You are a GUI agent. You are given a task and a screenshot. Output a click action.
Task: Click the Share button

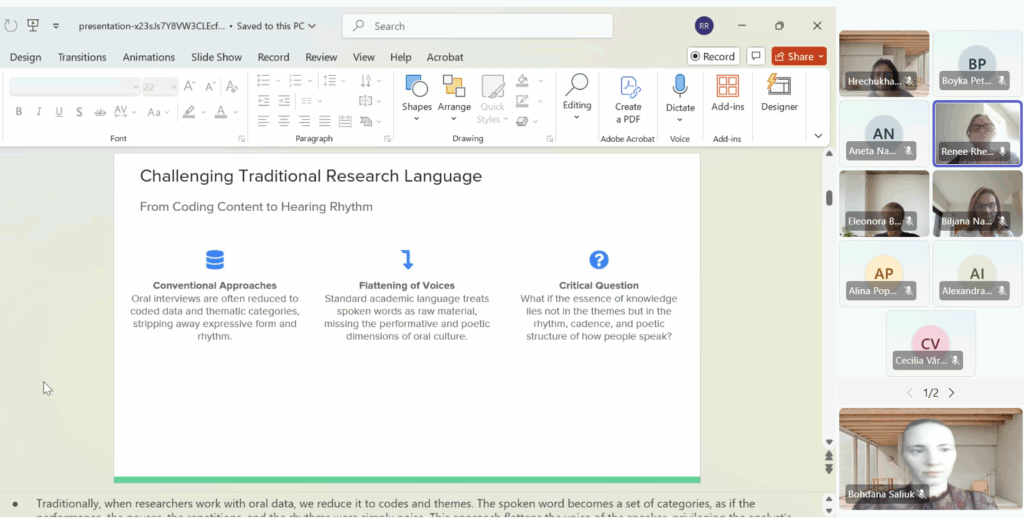tap(798, 56)
